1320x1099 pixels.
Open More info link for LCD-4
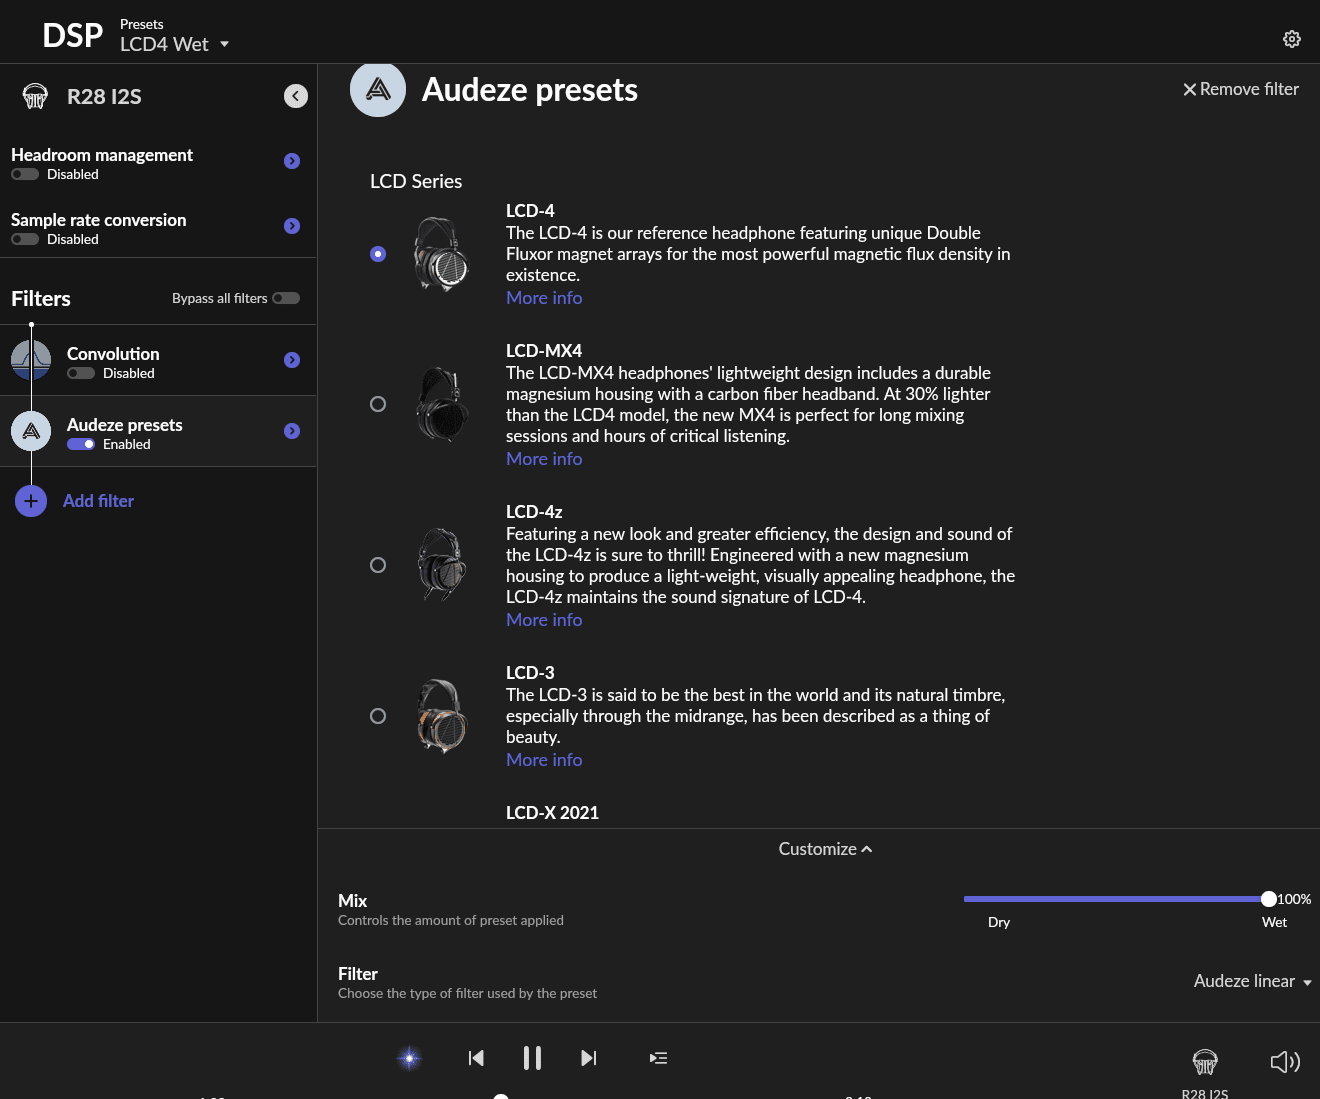pos(544,298)
